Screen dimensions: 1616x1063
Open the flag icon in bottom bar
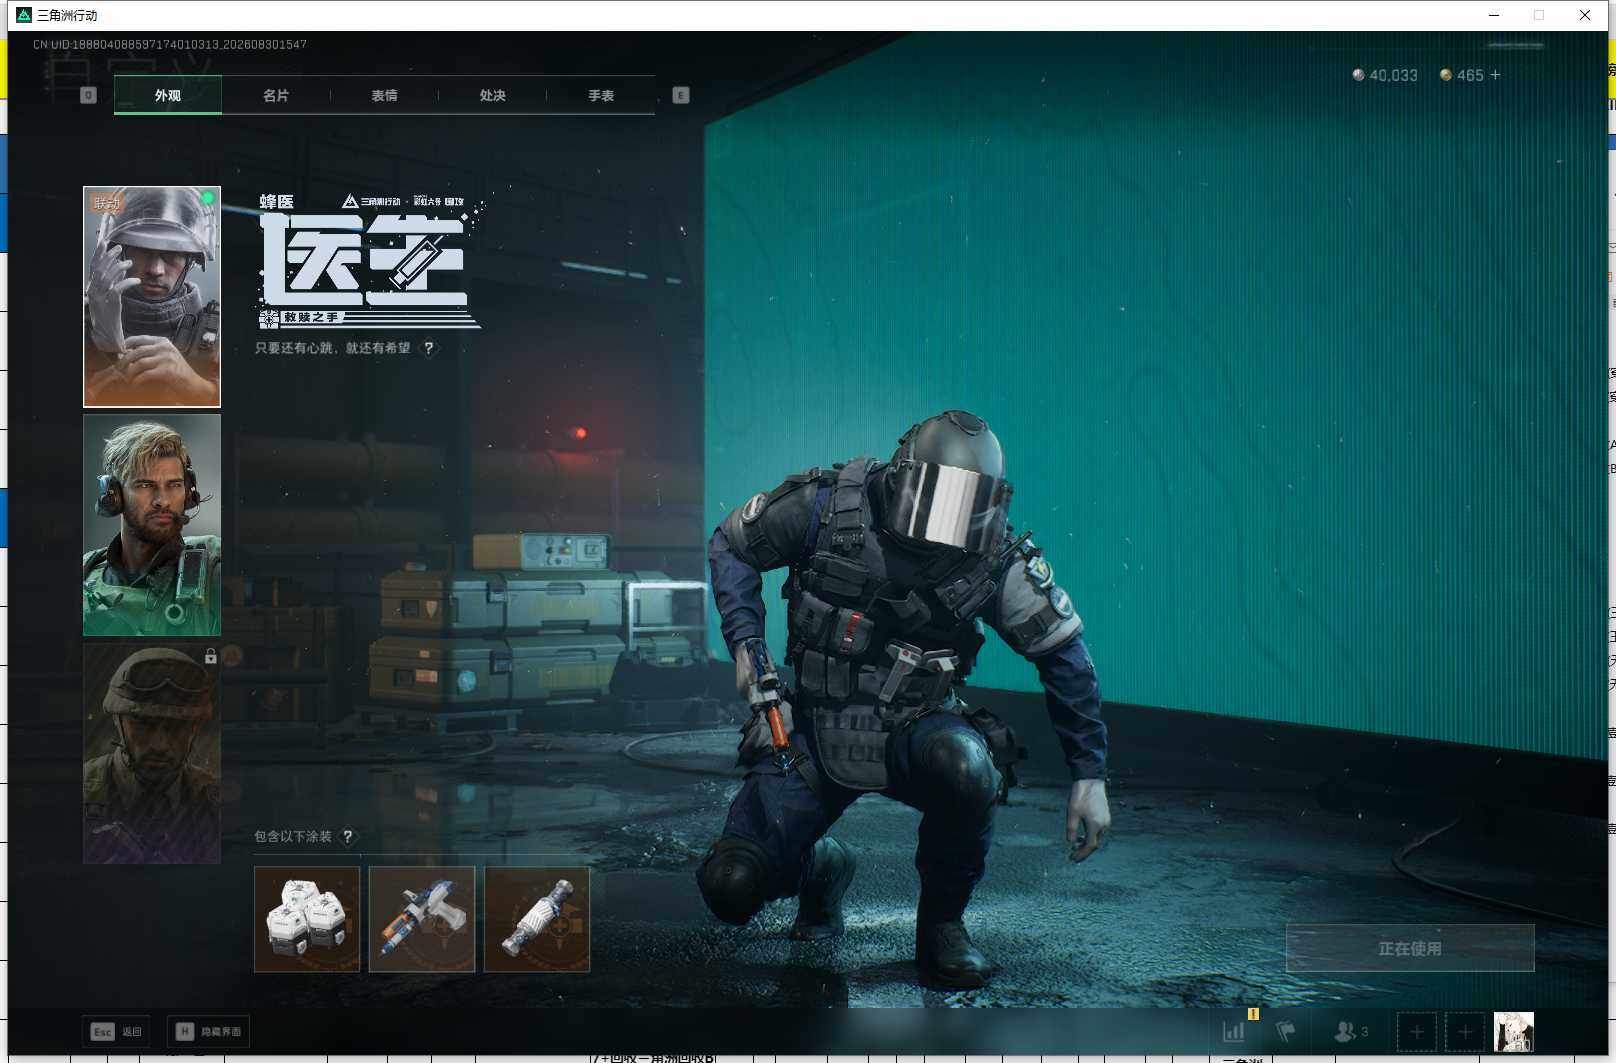tap(1286, 1031)
